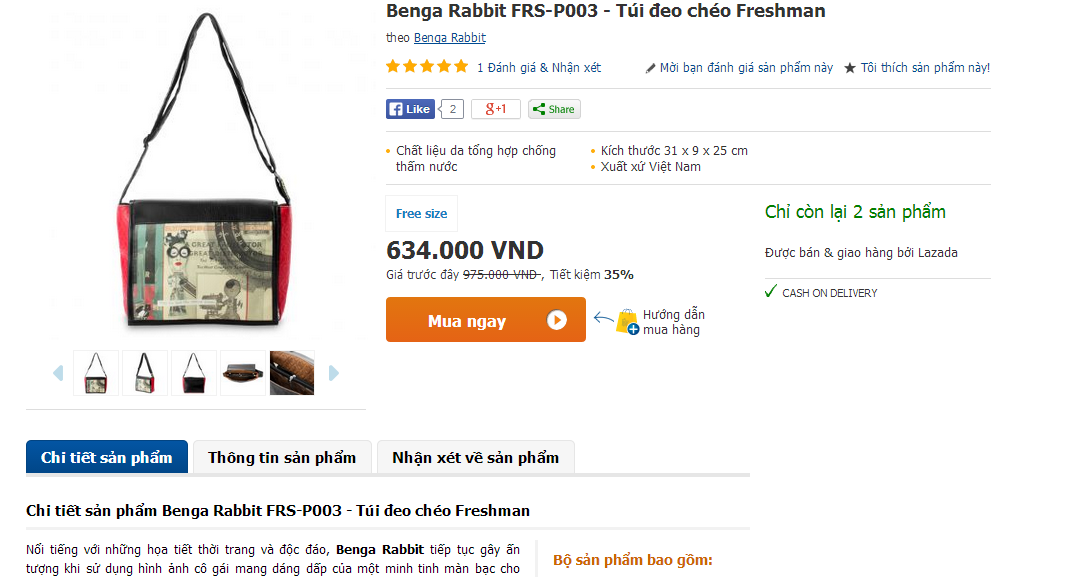
Task: Click the previous thumbnails left arrow
Action: tap(58, 373)
